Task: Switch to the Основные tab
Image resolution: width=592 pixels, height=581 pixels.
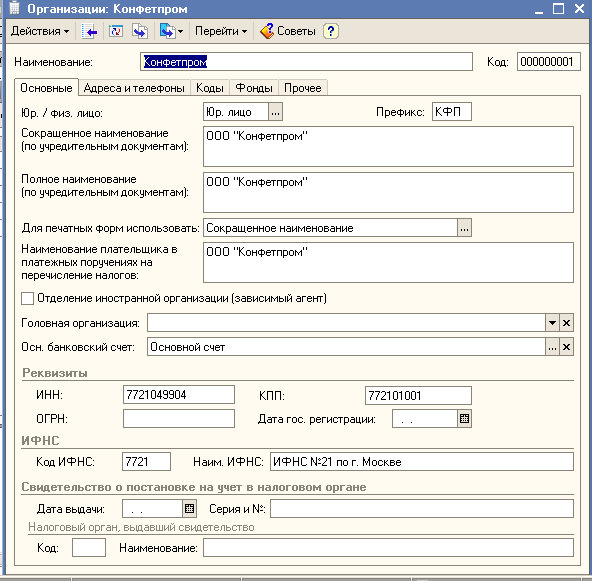Action: 46,88
